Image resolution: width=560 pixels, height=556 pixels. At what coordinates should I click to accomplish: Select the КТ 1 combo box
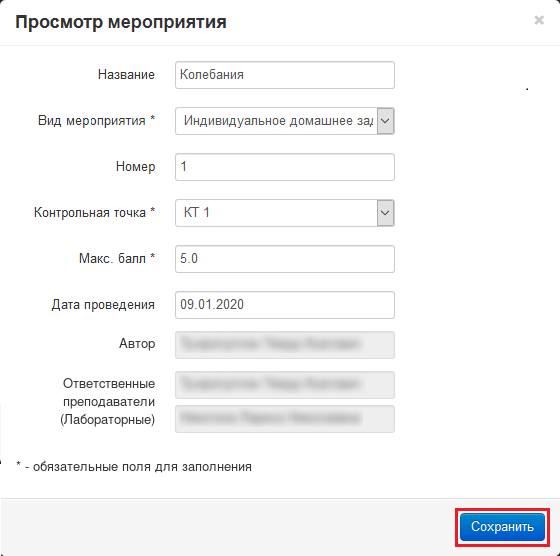point(285,213)
